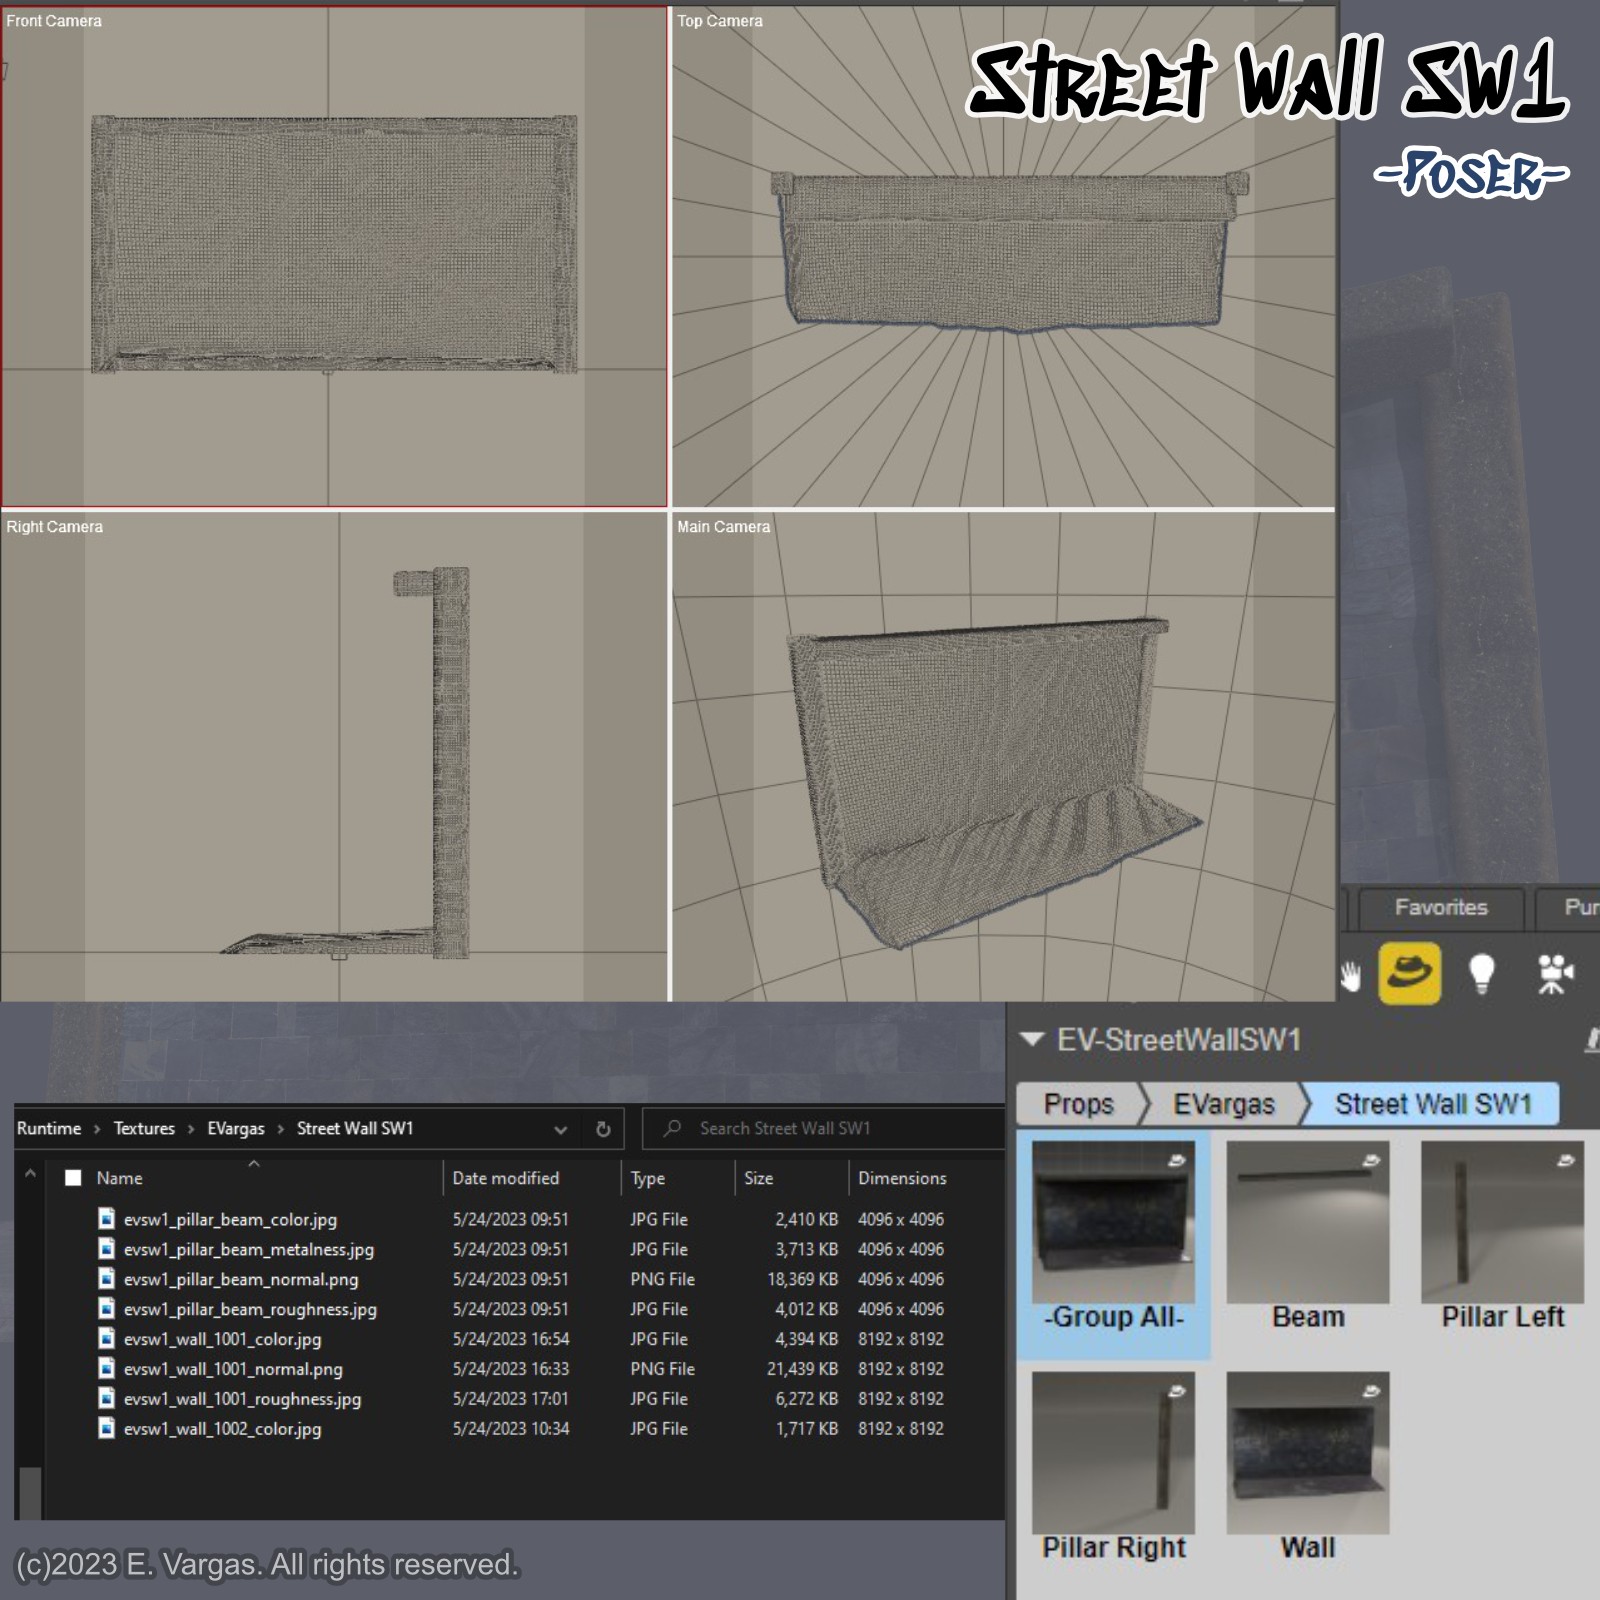The height and width of the screenshot is (1600, 1600).
Task: Collapse the EV-StreetWallSW1 library triangle
Action: coord(1032,1039)
